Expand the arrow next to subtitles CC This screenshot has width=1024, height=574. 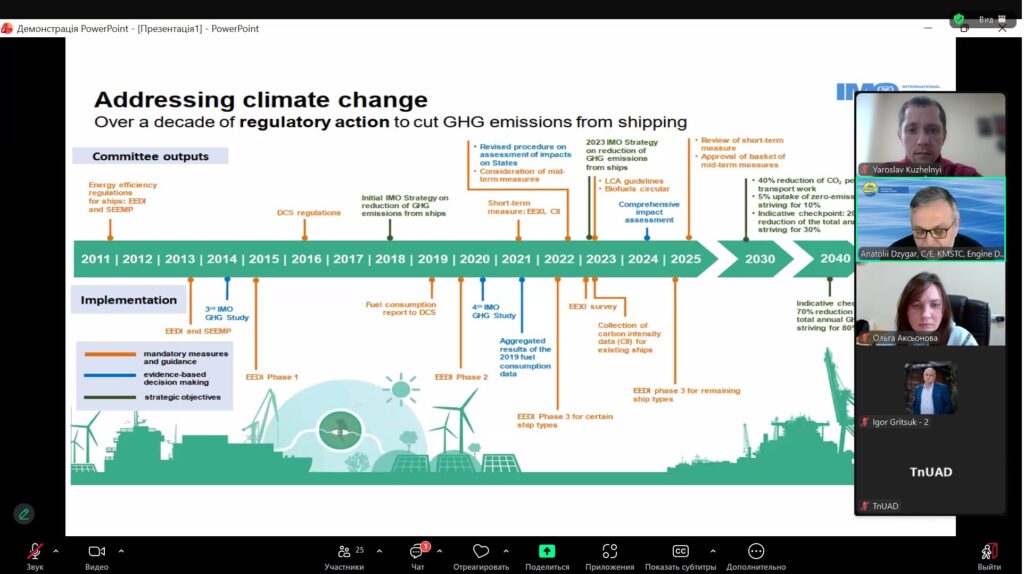pyautogui.click(x=712, y=551)
